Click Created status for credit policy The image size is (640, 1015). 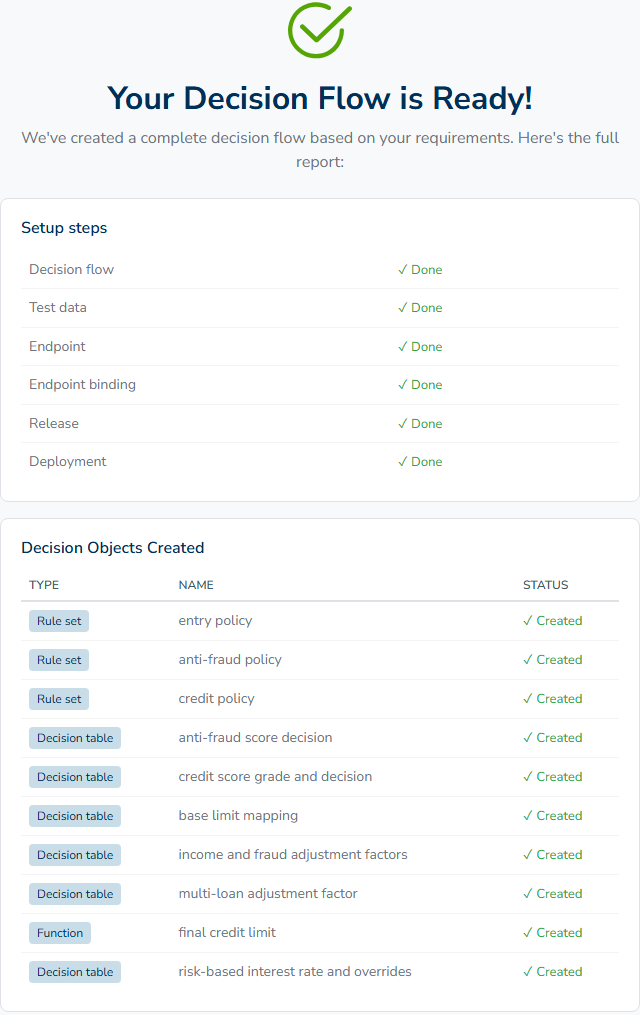[x=553, y=698]
